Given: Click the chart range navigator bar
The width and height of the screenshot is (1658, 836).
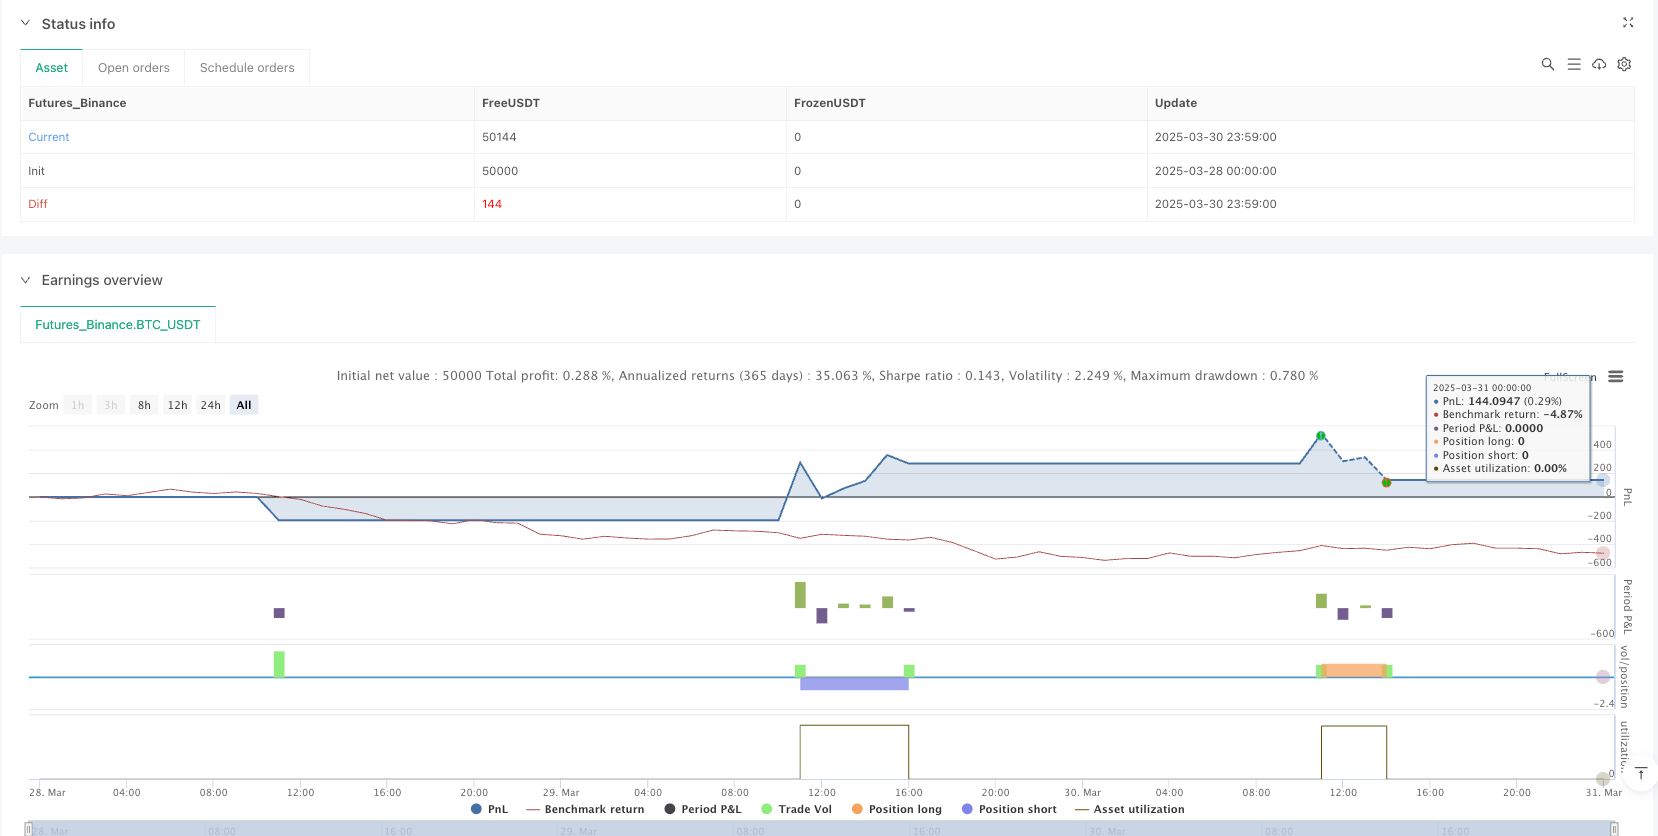Looking at the screenshot, I should point(820,829).
